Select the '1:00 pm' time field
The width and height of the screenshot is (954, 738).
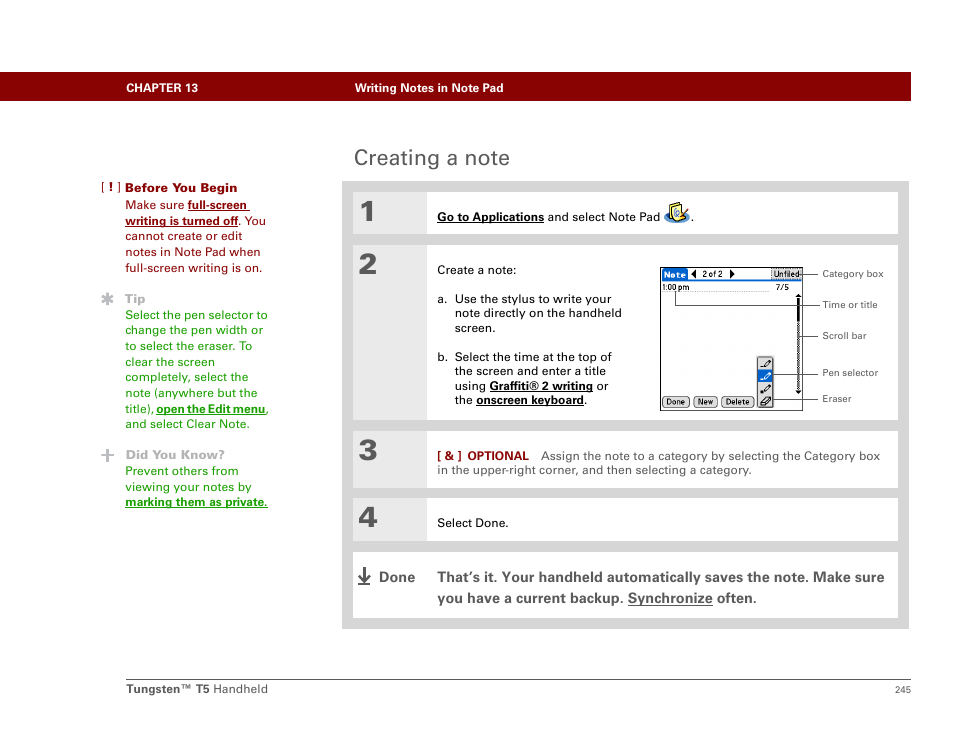pos(675,287)
